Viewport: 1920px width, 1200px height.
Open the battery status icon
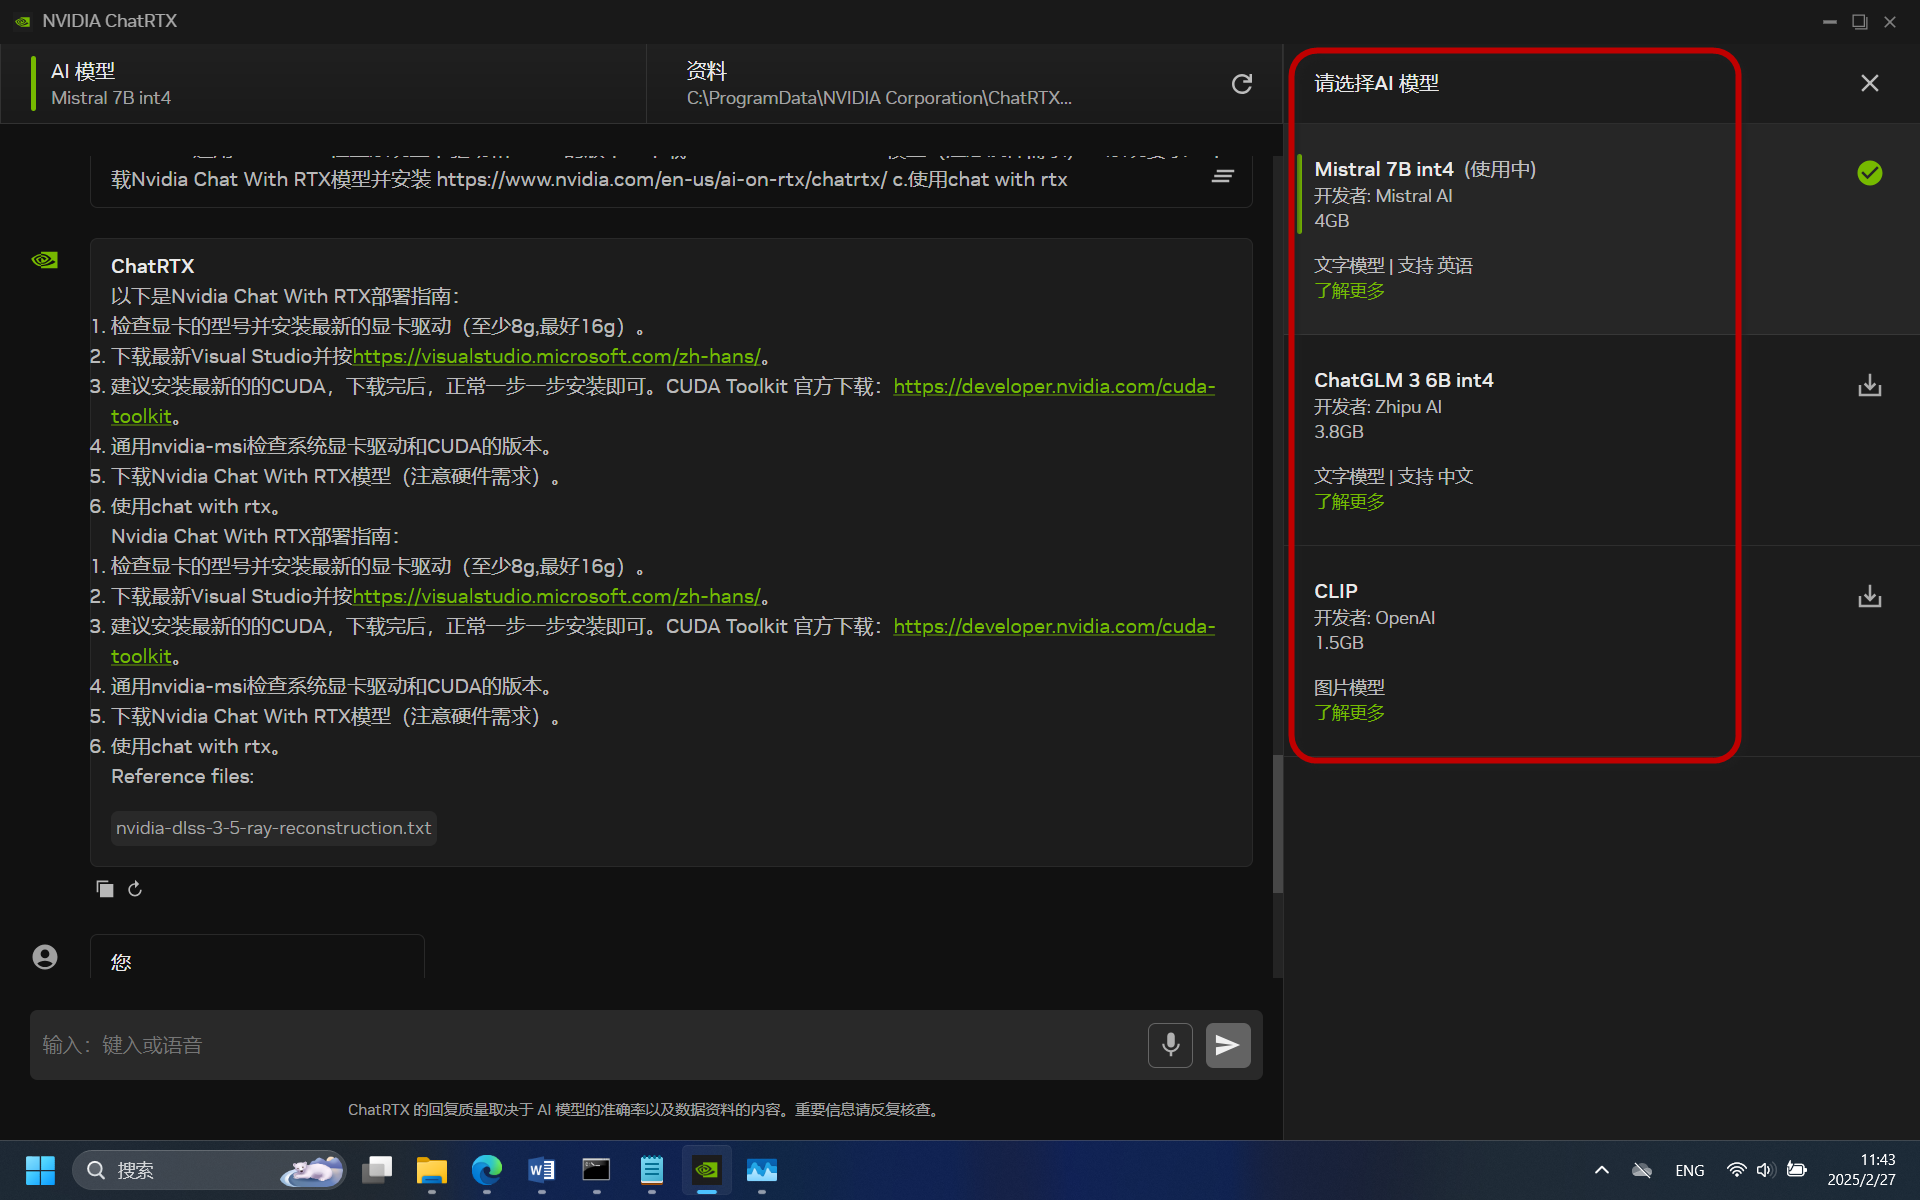point(1797,1170)
